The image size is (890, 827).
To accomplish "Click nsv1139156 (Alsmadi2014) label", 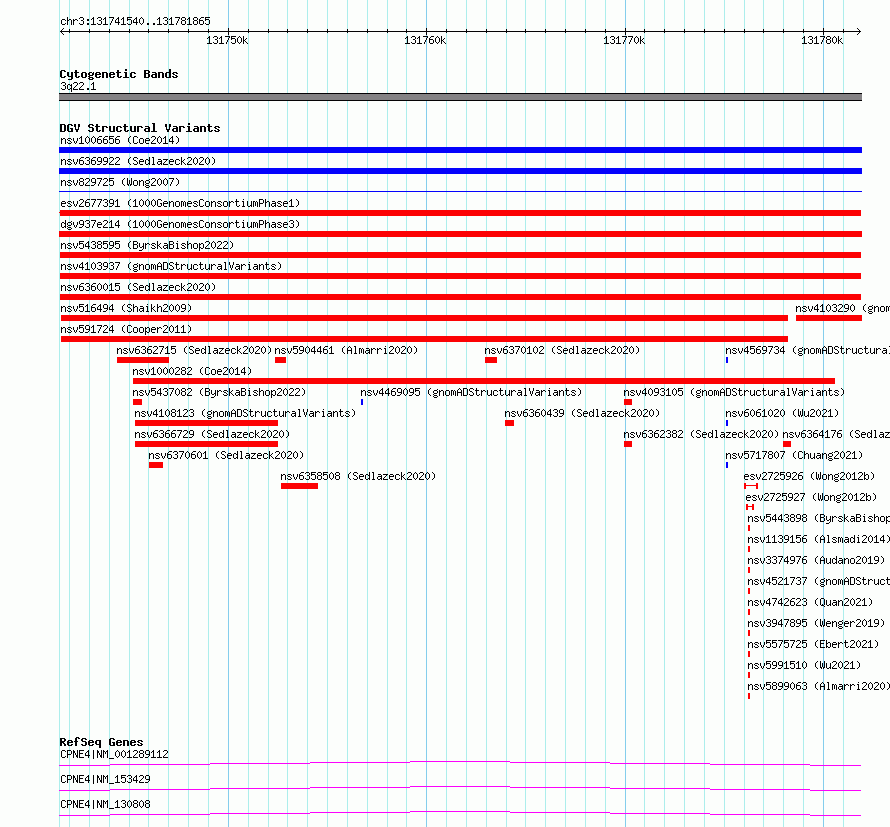I will coord(818,539).
